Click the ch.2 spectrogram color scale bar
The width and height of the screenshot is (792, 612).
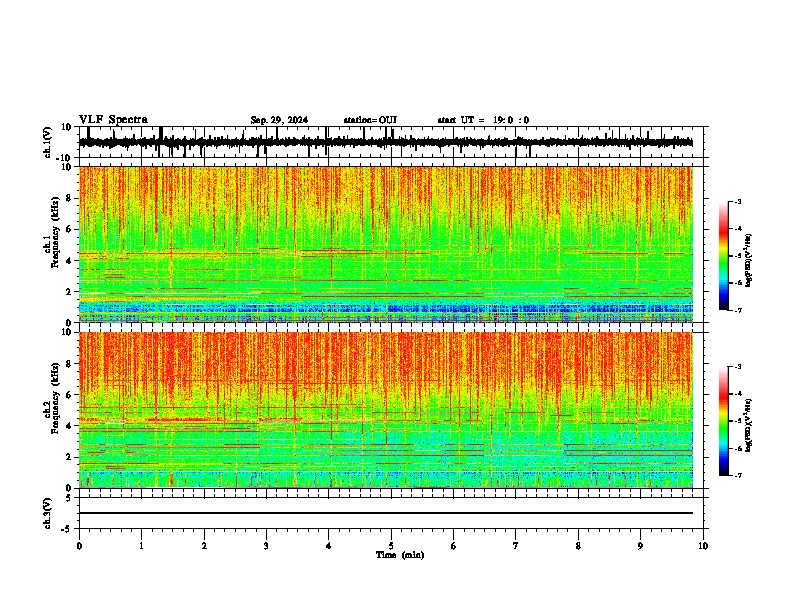(x=724, y=421)
